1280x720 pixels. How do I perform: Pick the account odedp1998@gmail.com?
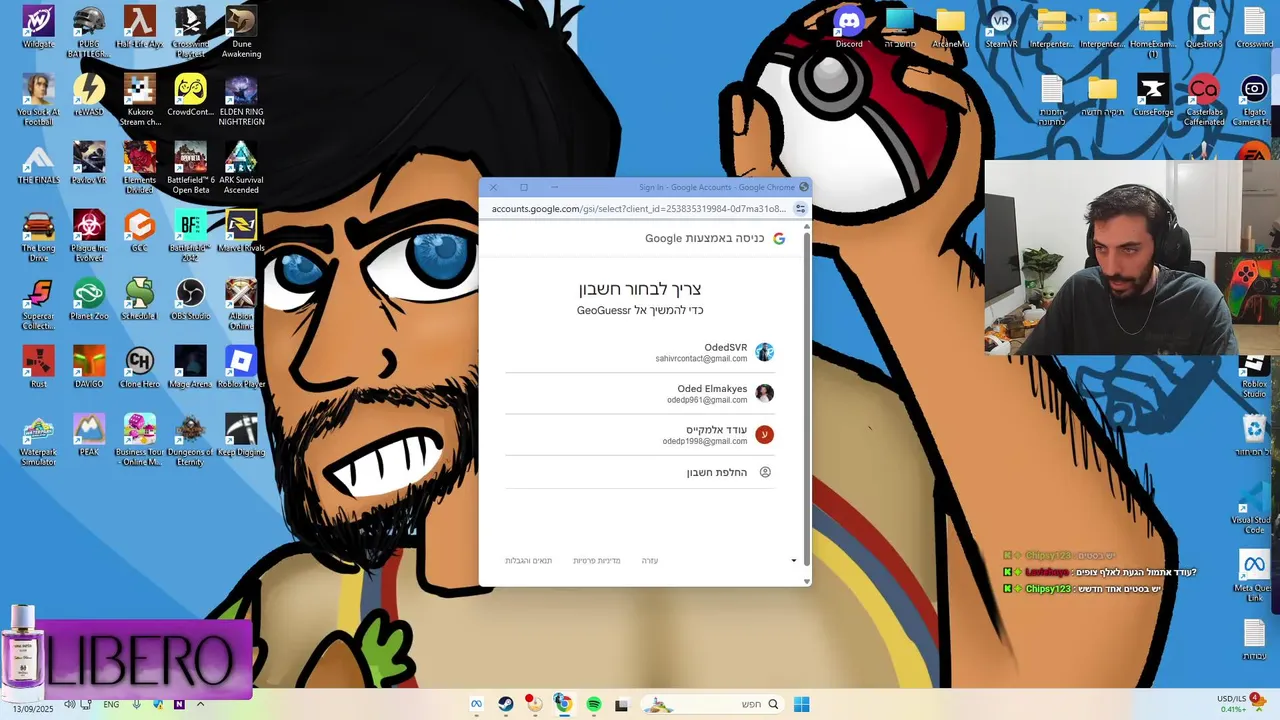[640, 435]
